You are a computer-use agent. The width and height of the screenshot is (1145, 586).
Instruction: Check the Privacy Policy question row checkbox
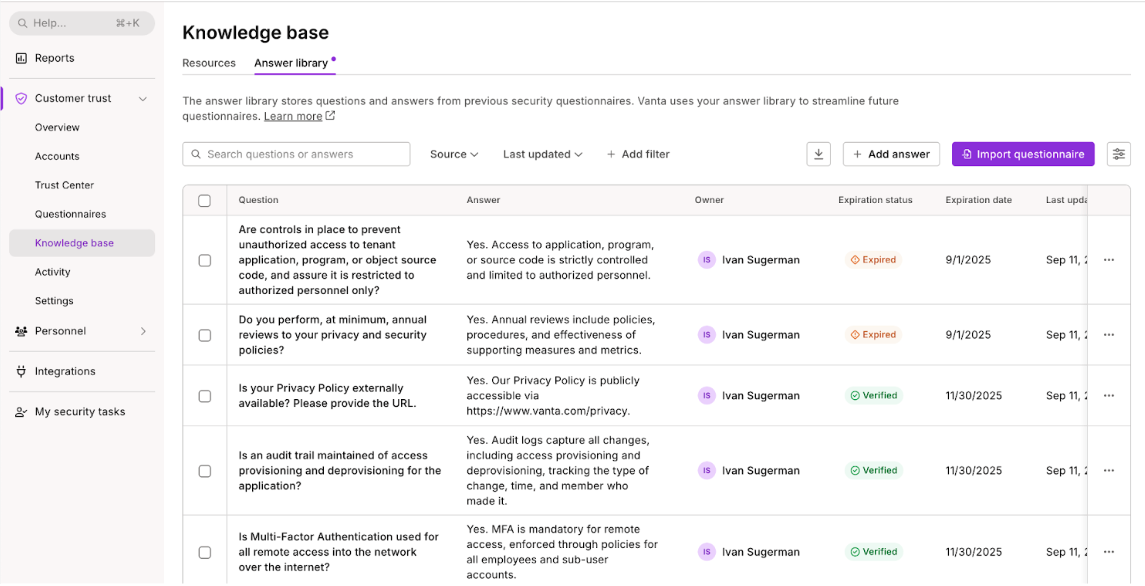[205, 396]
